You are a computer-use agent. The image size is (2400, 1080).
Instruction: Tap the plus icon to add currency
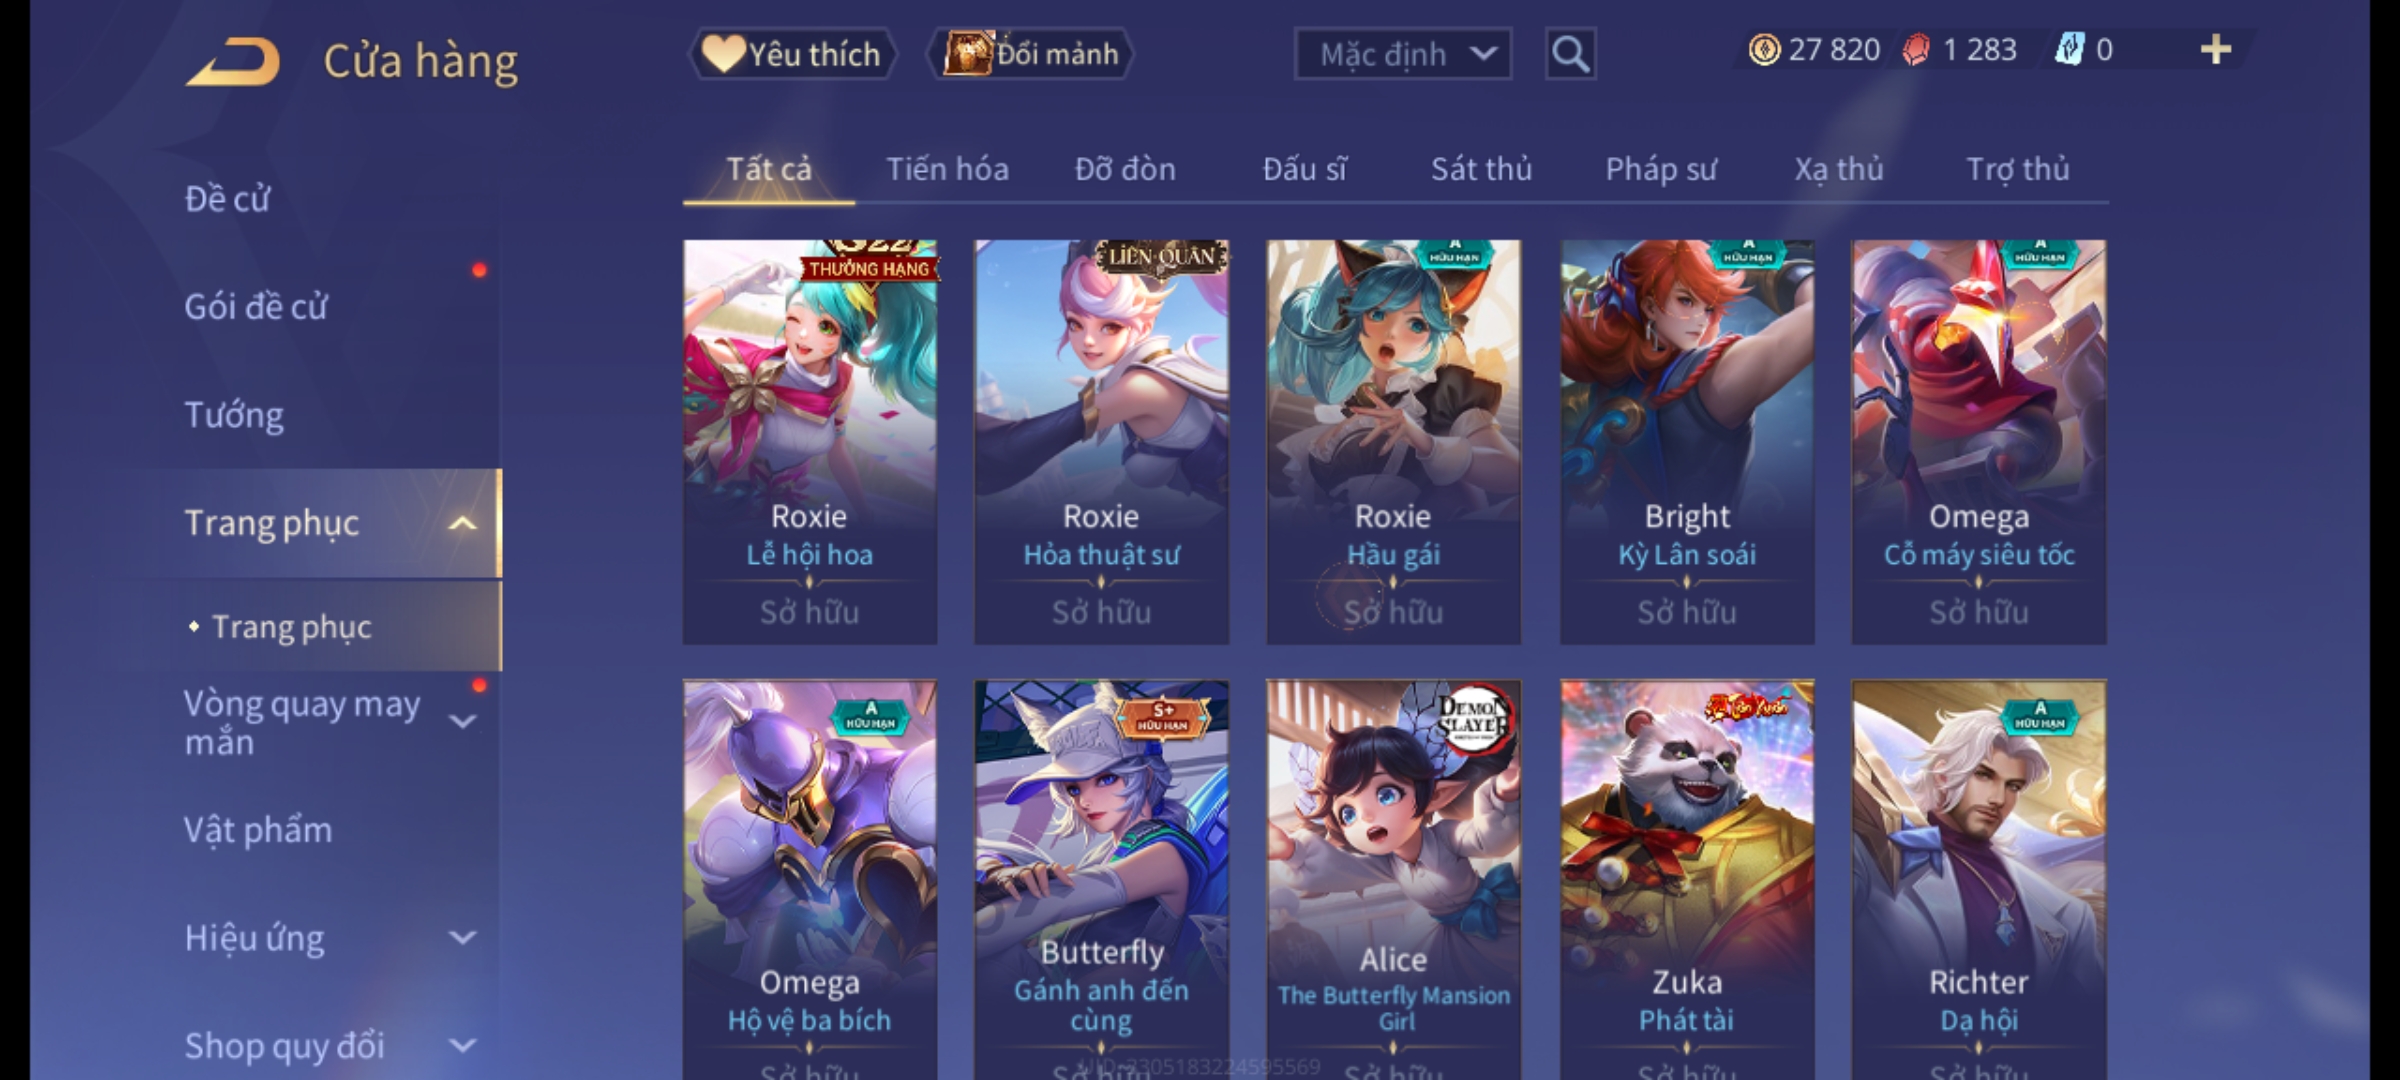pos(2216,50)
